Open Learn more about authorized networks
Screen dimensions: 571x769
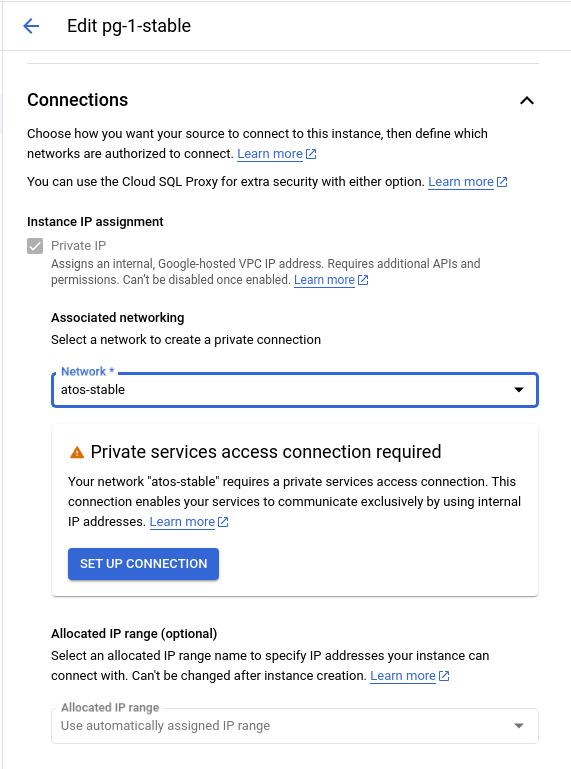[x=270, y=154]
